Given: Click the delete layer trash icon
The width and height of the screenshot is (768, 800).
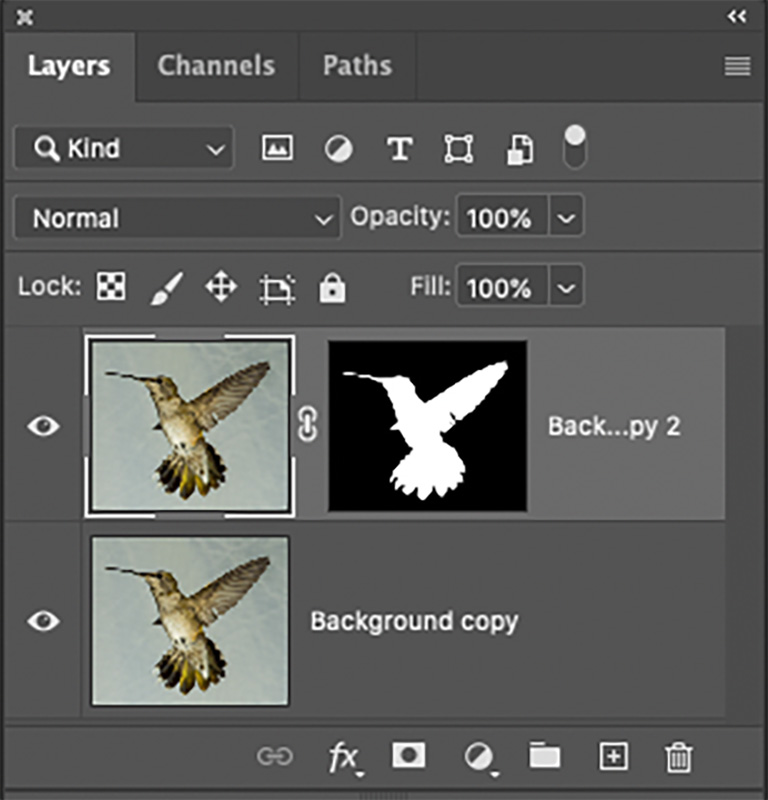Looking at the screenshot, I should click(x=679, y=756).
